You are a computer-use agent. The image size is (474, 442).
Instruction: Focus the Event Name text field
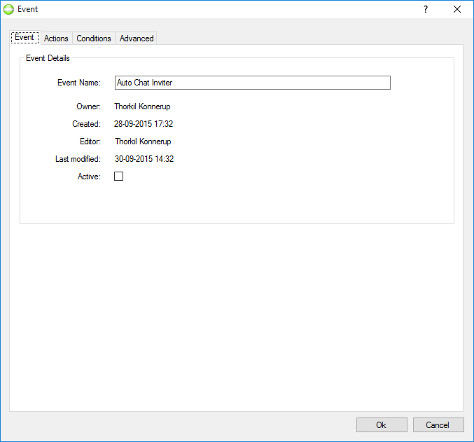pyautogui.click(x=253, y=83)
